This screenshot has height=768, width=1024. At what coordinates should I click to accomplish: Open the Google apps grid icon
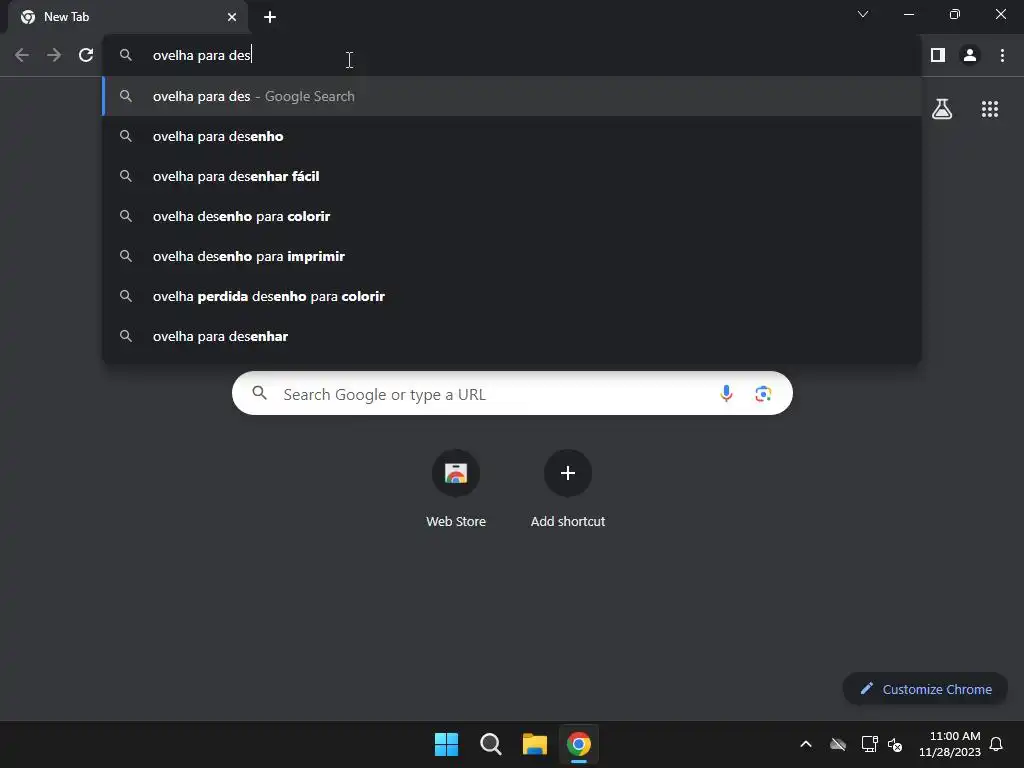coord(990,109)
